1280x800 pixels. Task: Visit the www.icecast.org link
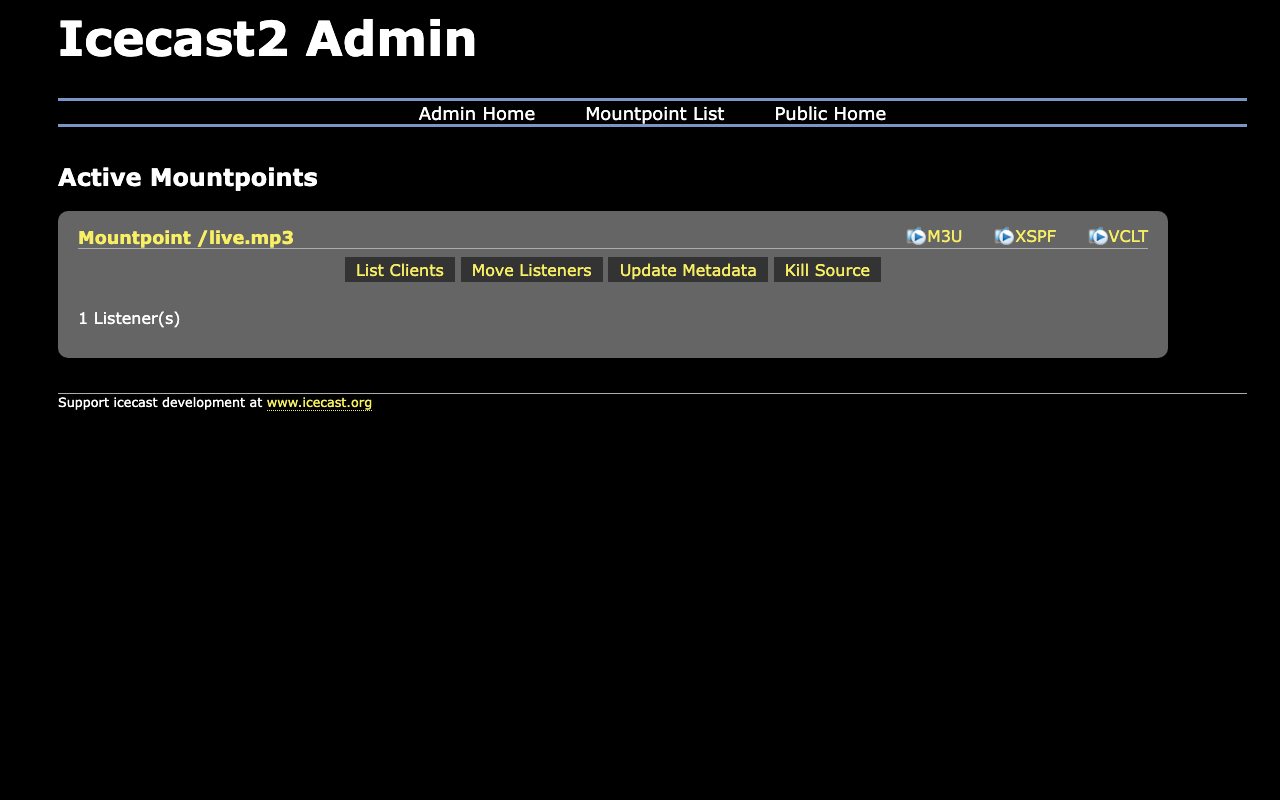pyautogui.click(x=319, y=403)
